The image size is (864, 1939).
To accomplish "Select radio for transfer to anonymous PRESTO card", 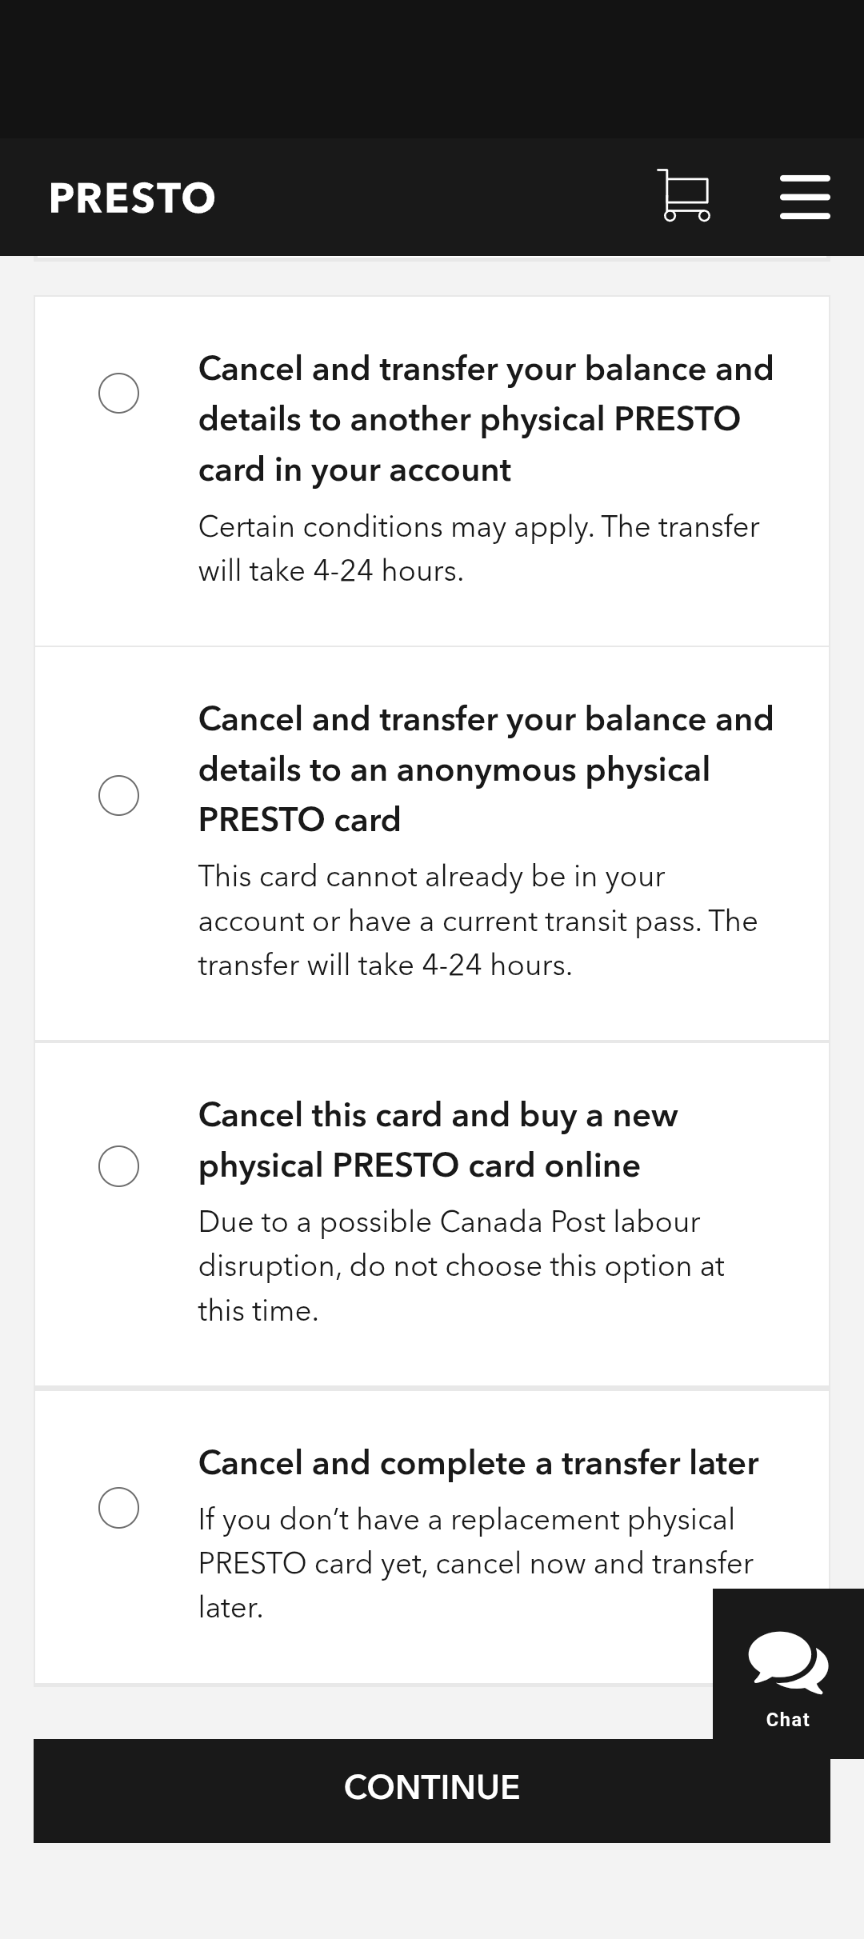I will (119, 795).
